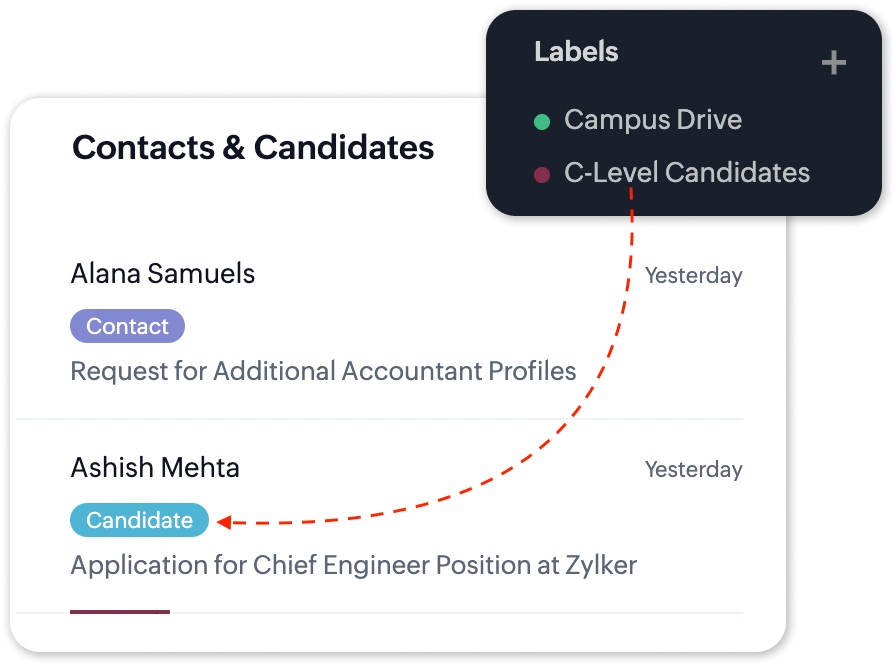The height and width of the screenshot is (666, 896).
Task: Open Alana Samuels' conversation
Action: click(163, 274)
